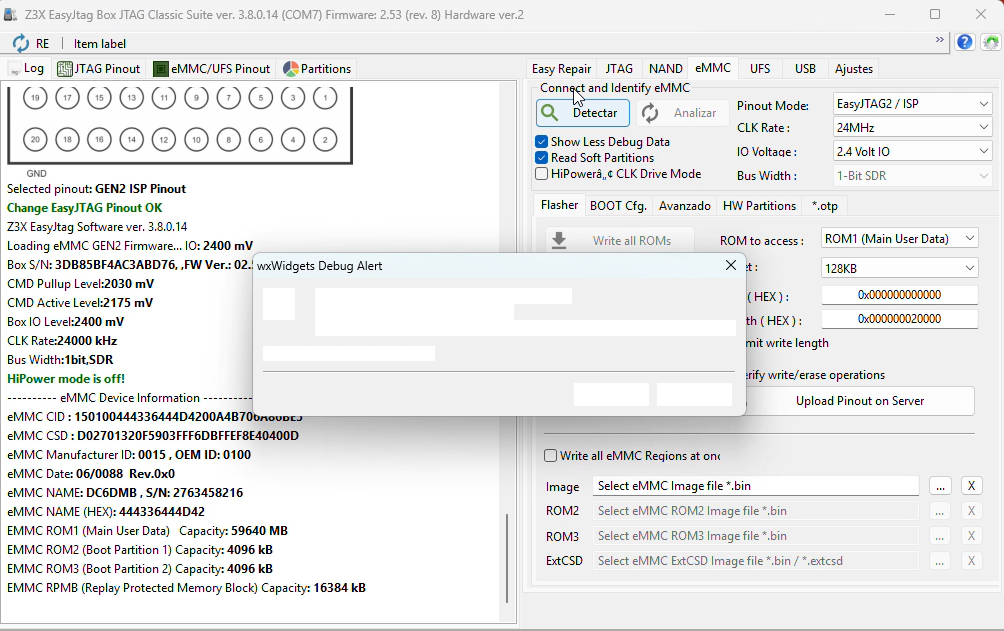Click the eMMC Image file path field
The width and height of the screenshot is (1004, 631).
755,486
